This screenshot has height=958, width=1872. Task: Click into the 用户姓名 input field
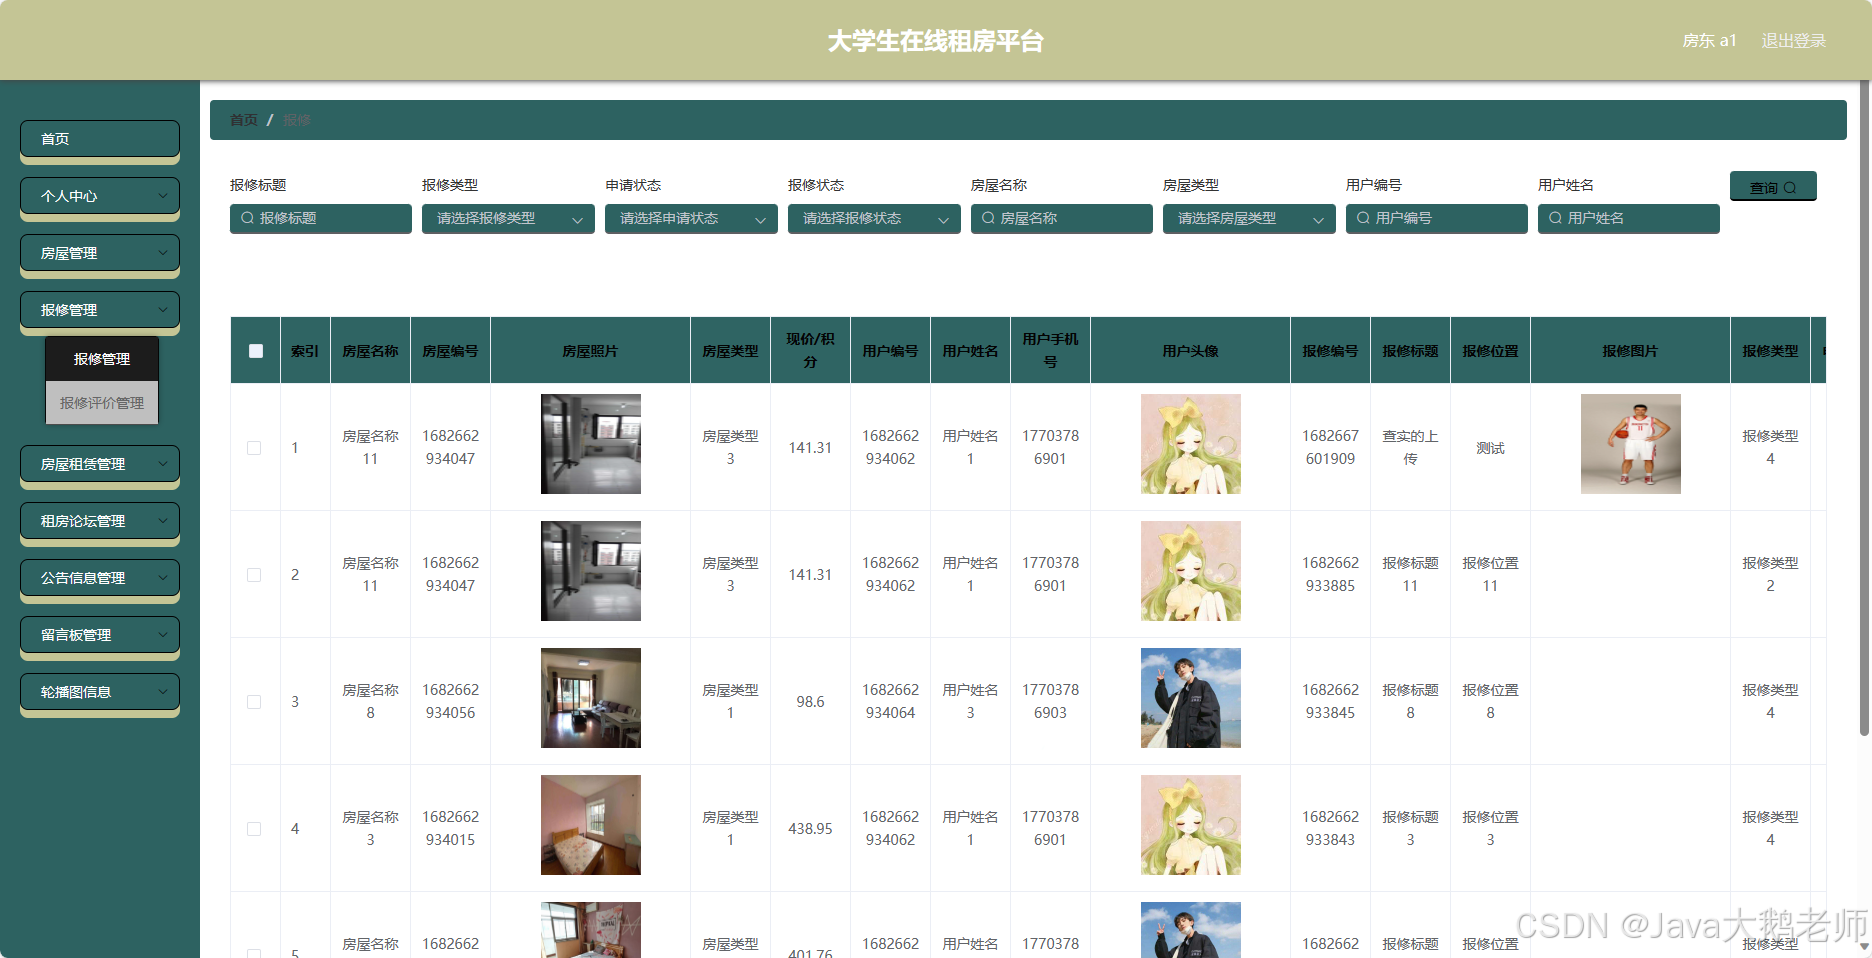pos(1629,219)
